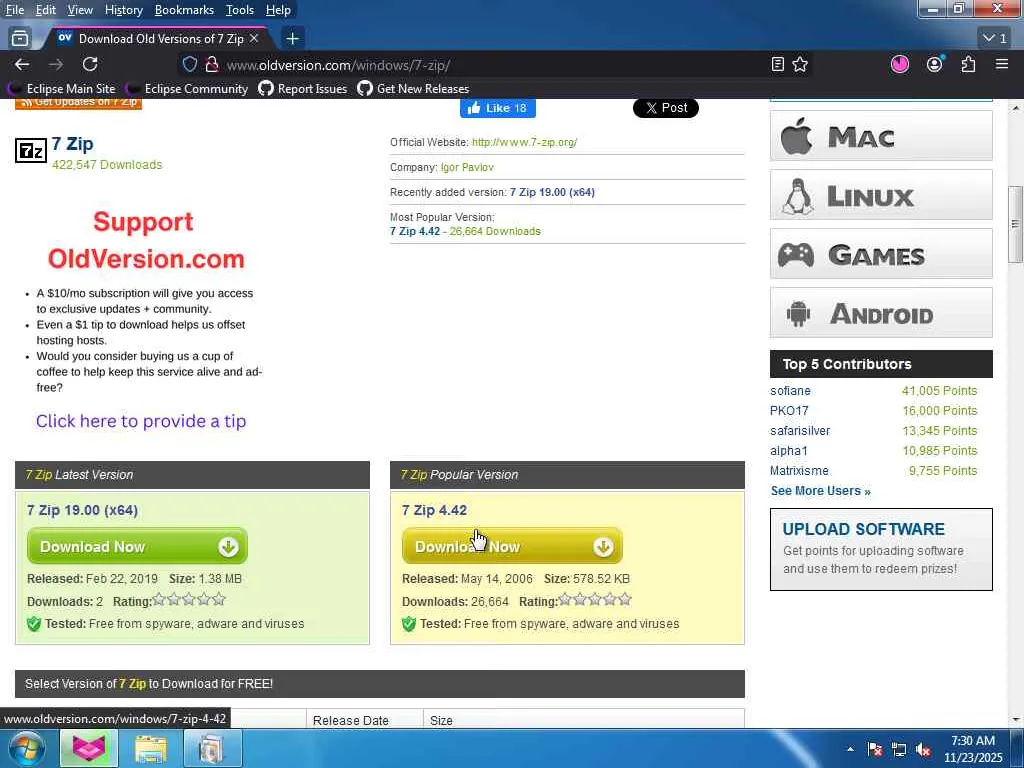Click the muted volume tray icon
Viewport: 1024px width, 768px height.
923,750
